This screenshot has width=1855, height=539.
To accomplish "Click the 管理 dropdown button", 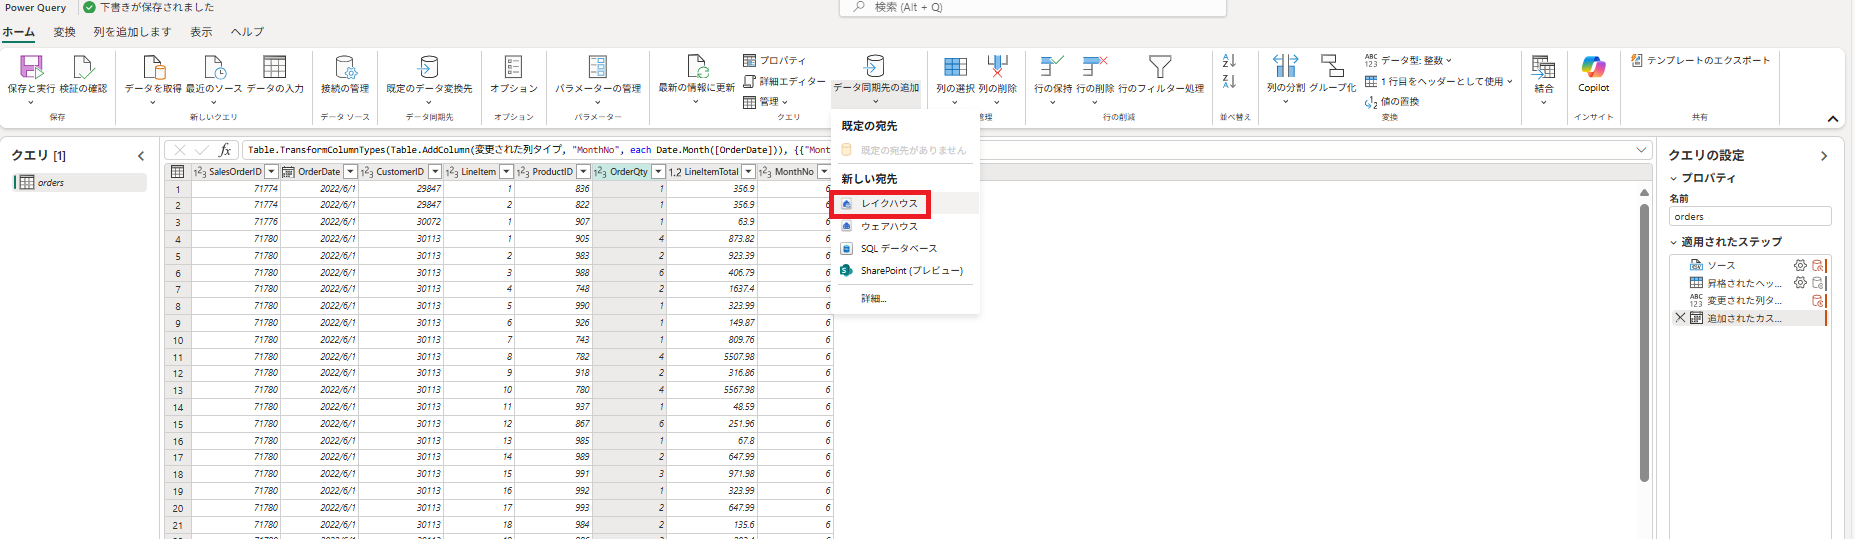I will (x=766, y=102).
